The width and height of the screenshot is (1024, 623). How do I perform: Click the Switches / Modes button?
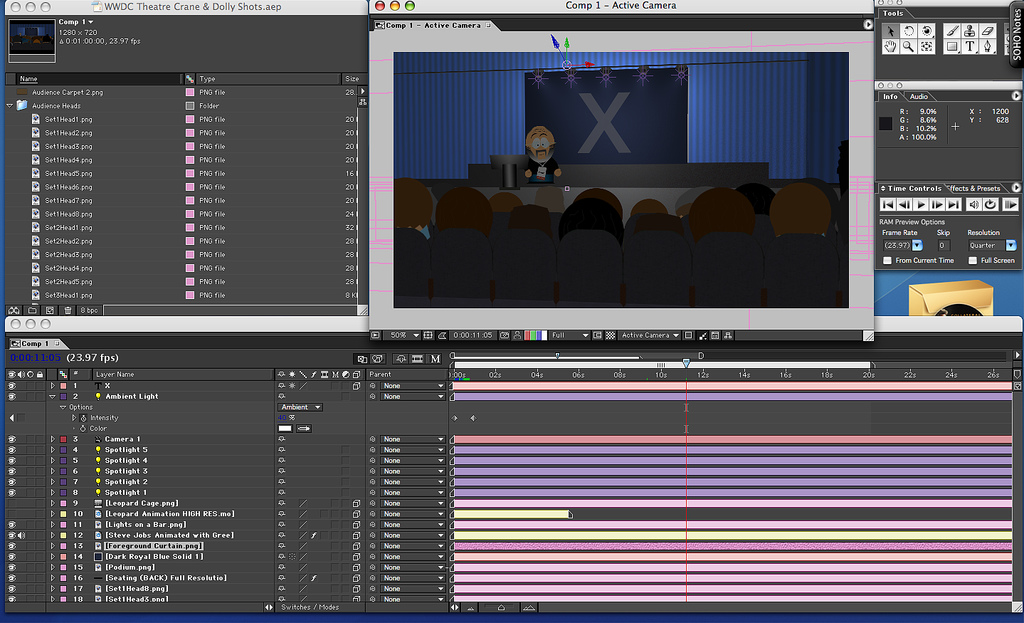click(x=310, y=607)
